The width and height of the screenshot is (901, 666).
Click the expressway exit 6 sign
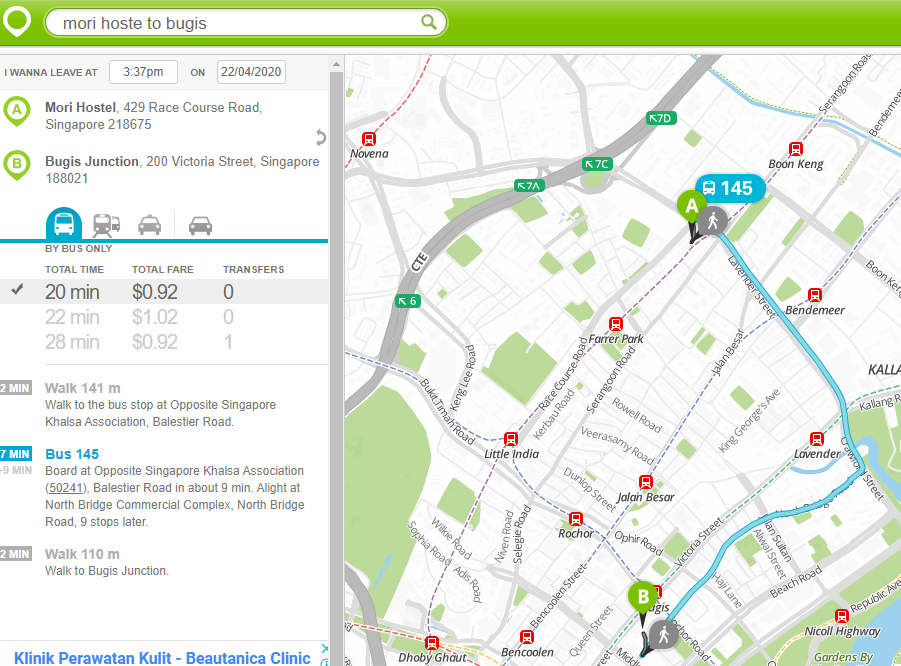coord(408,301)
